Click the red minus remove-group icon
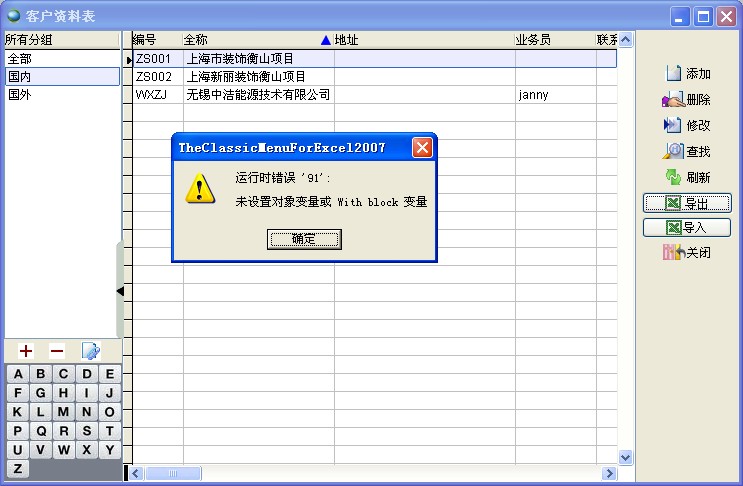Image resolution: width=743 pixels, height=486 pixels. (57, 351)
